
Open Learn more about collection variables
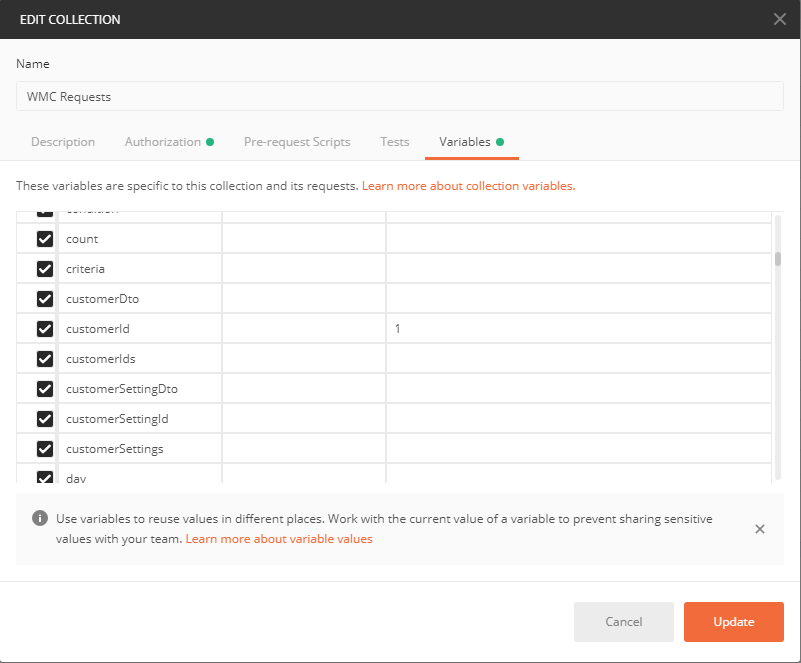point(468,186)
